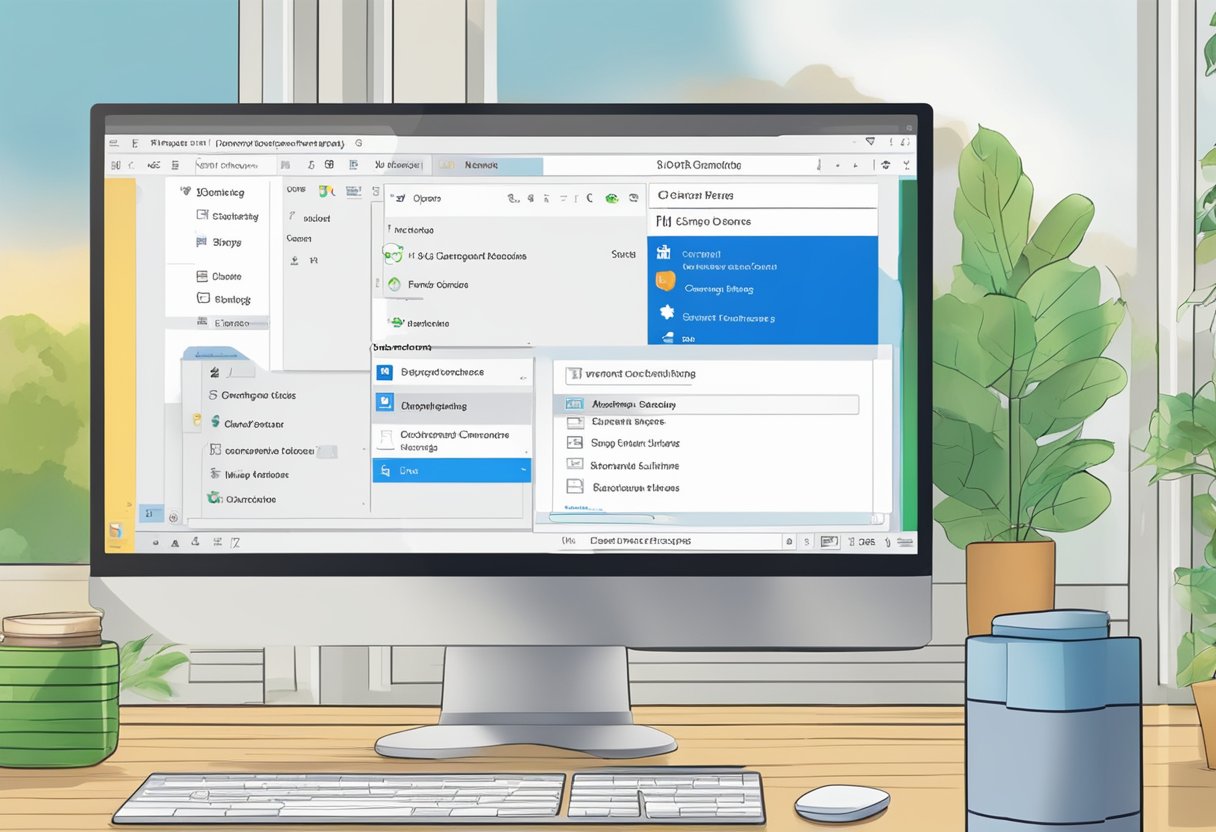Click the orange shield icon in blue panel
The height and width of the screenshot is (832, 1216).
pyautogui.click(x=664, y=282)
